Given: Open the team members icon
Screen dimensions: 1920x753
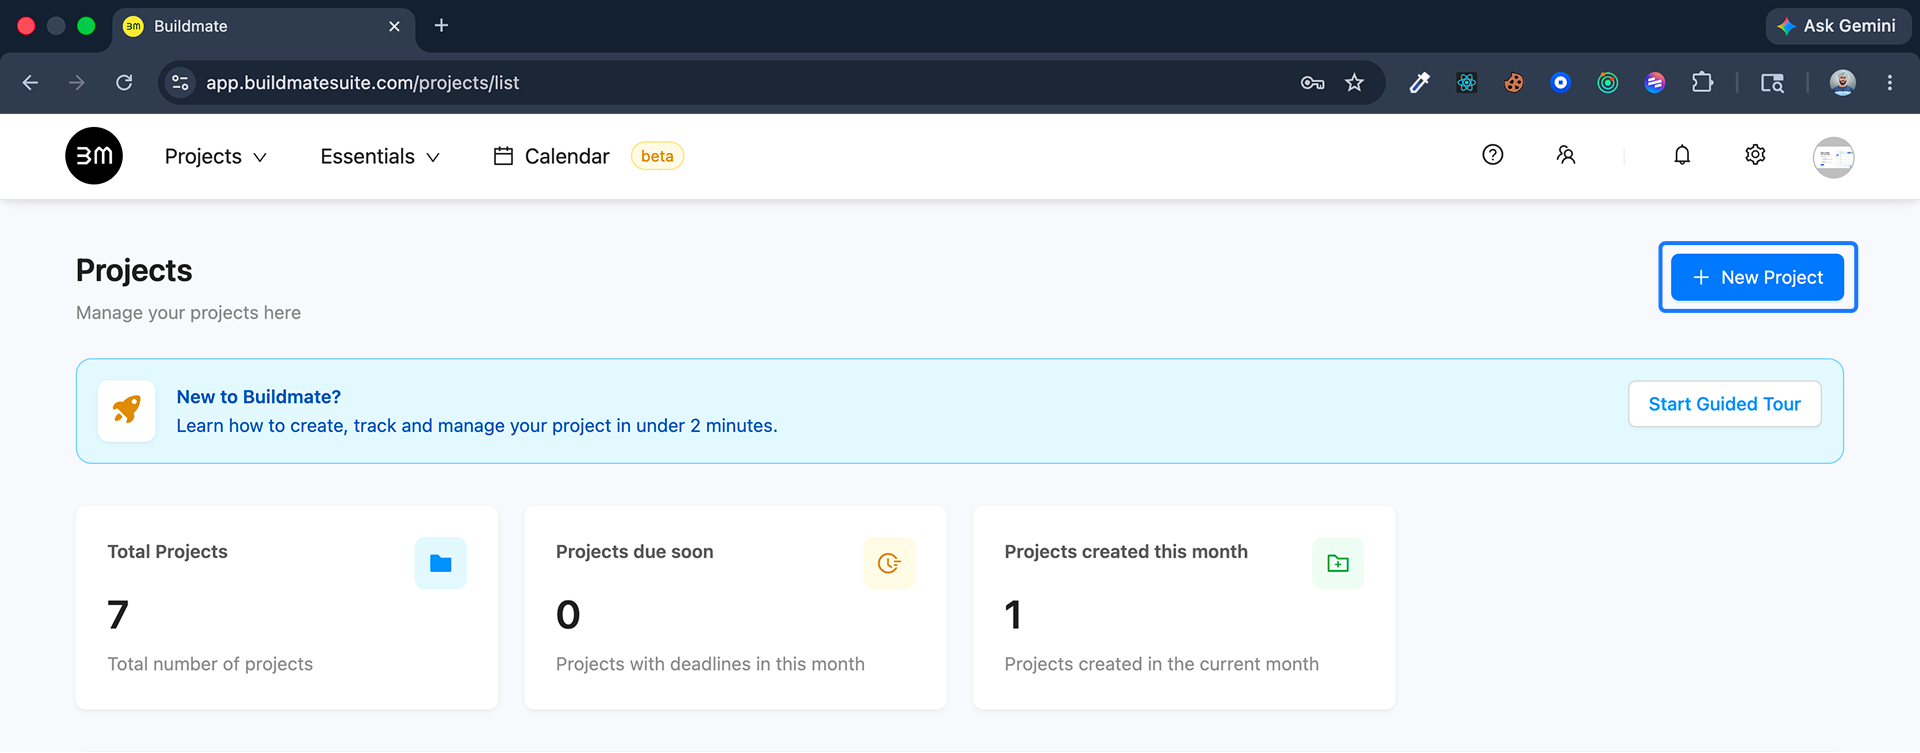Looking at the screenshot, I should click(x=1566, y=155).
